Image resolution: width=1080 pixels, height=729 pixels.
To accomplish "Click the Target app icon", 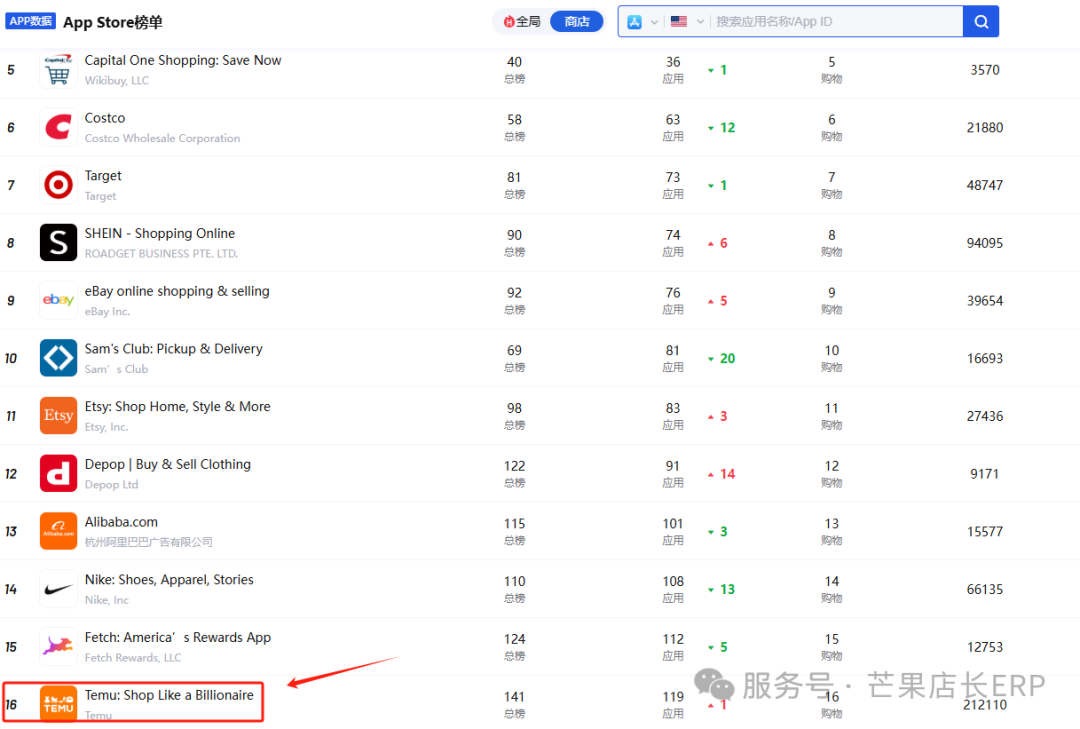I will 59,185.
